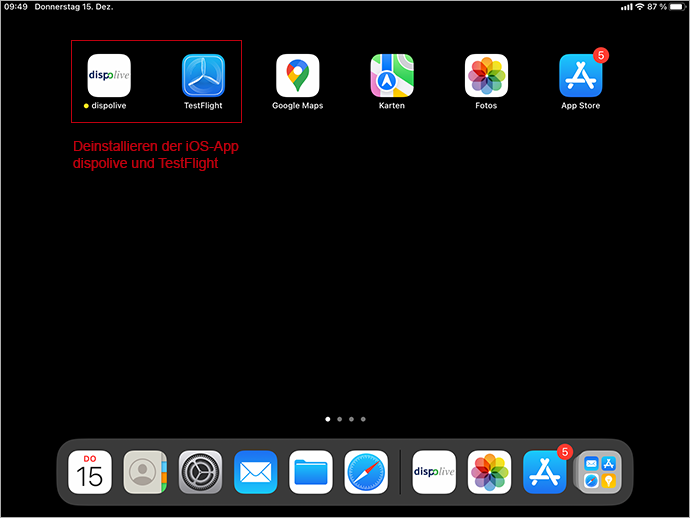The width and height of the screenshot is (690, 518).
Task: Open the dispolive app on home screen
Action: point(109,75)
